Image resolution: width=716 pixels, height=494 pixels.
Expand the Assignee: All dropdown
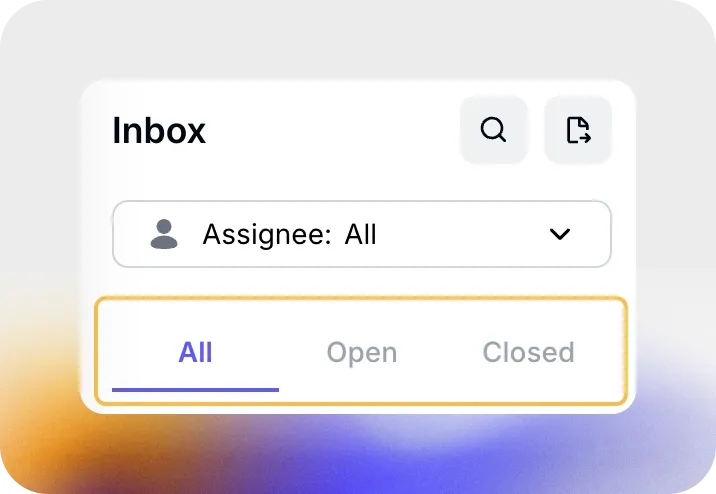(x=362, y=234)
